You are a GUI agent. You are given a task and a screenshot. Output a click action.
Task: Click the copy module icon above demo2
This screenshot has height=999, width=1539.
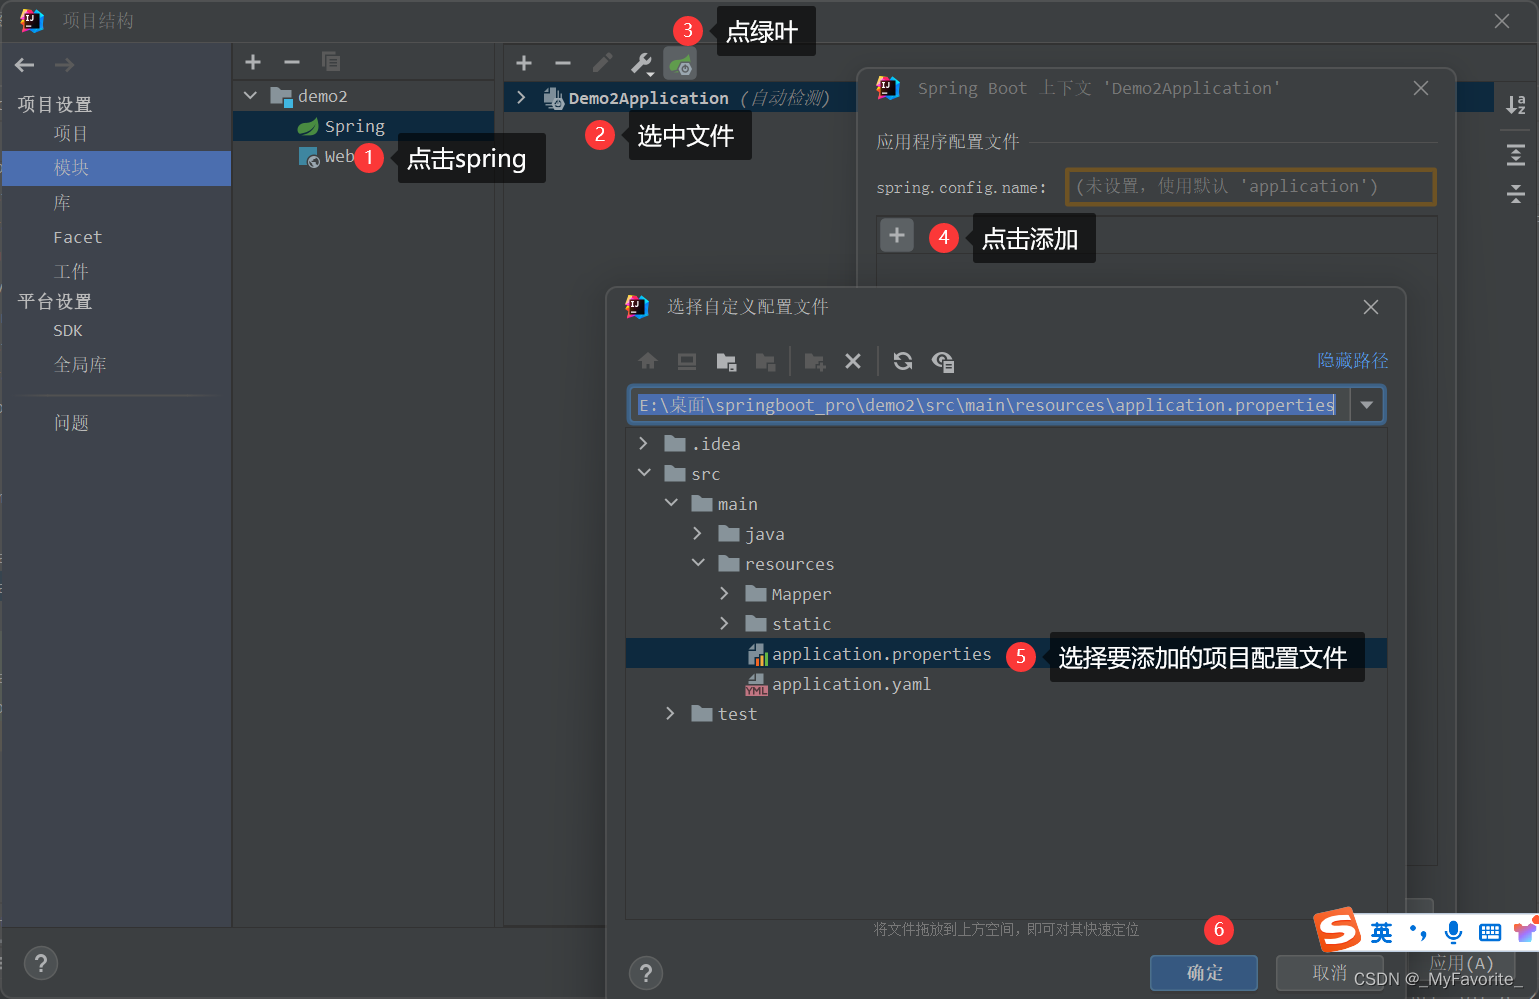click(x=332, y=62)
